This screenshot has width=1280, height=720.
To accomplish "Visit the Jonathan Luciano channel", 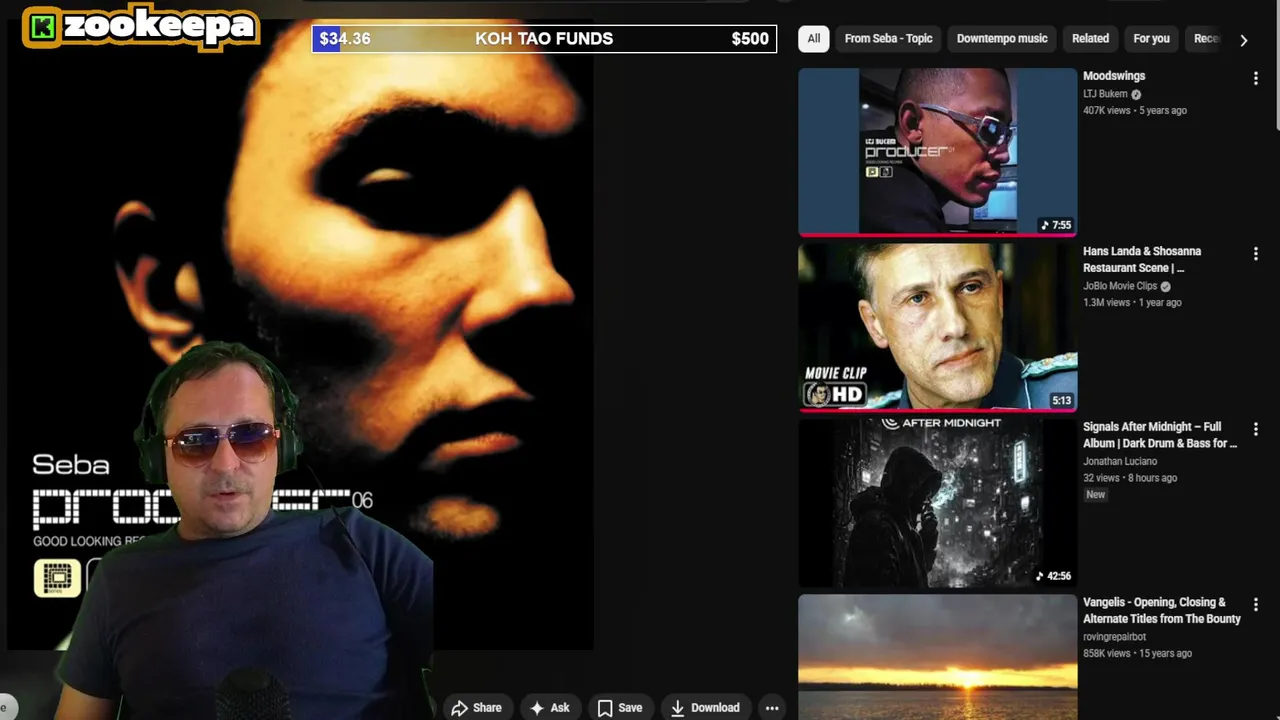I will [x=1120, y=461].
